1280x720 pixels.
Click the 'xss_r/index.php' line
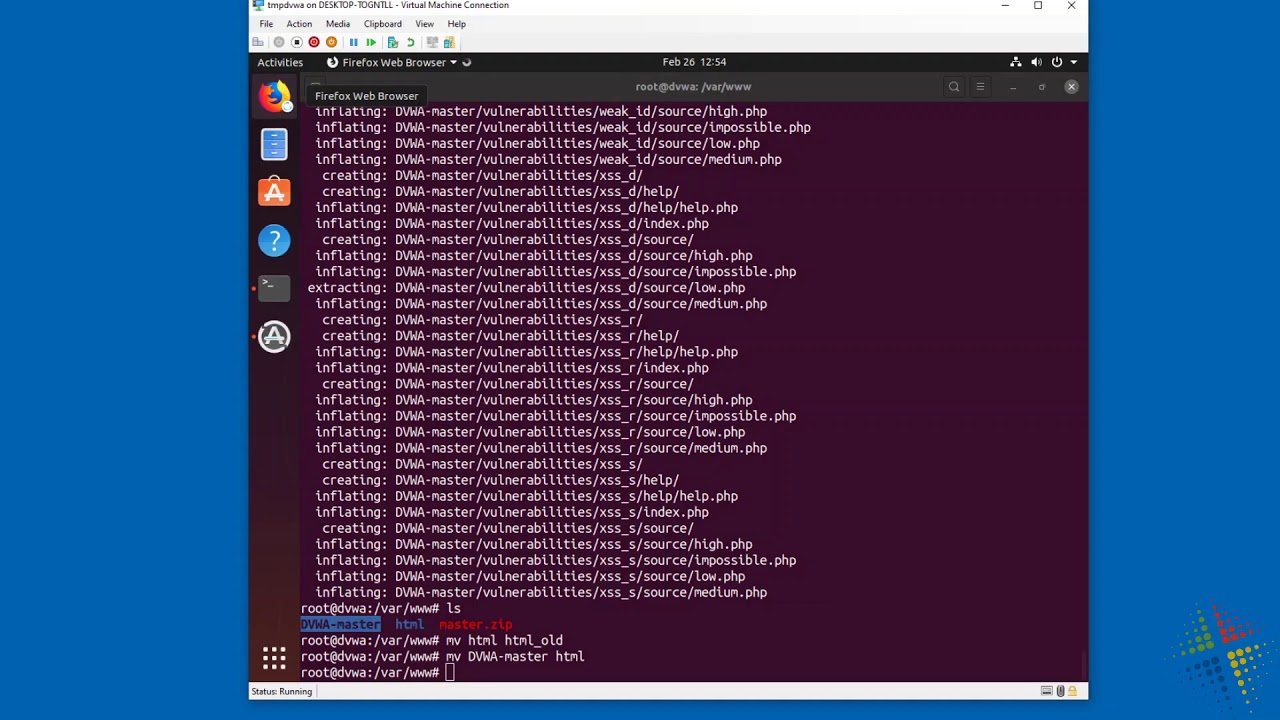(512, 368)
